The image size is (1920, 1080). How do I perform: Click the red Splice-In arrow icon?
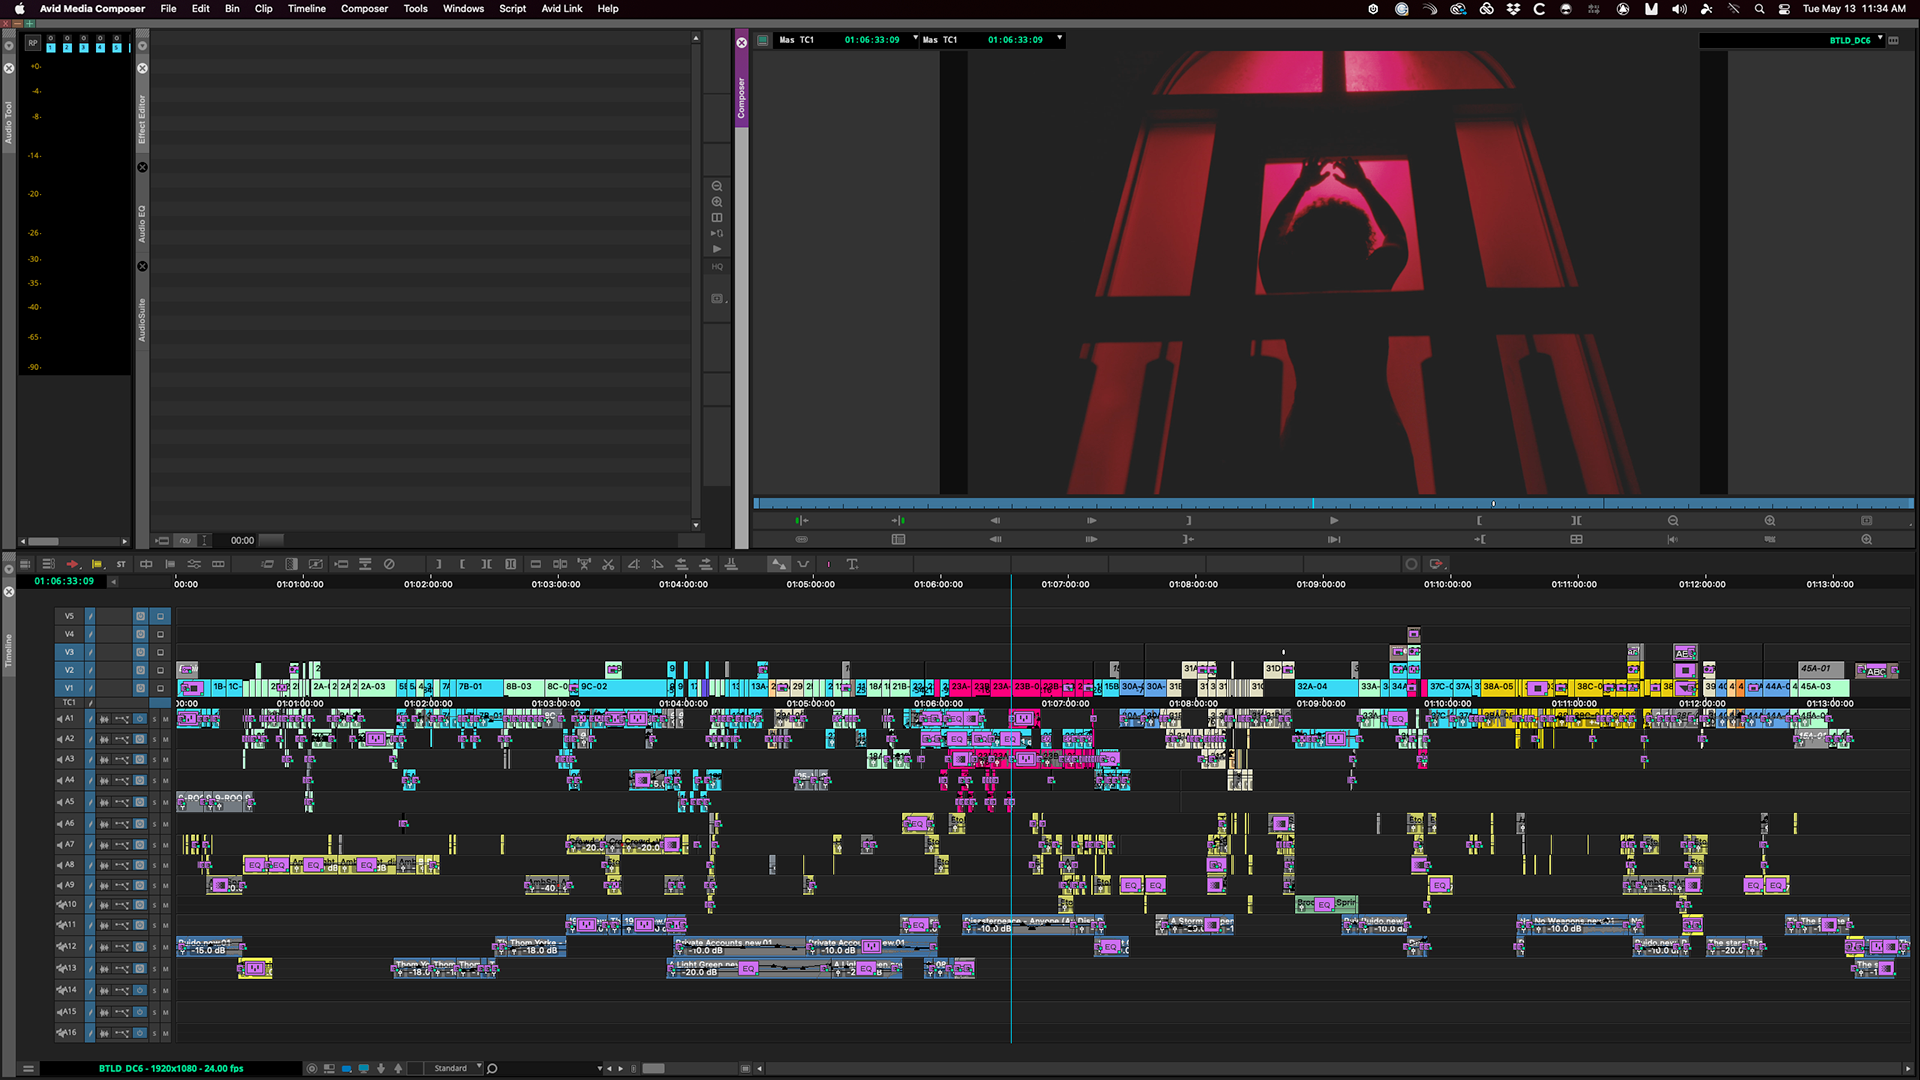tap(72, 565)
